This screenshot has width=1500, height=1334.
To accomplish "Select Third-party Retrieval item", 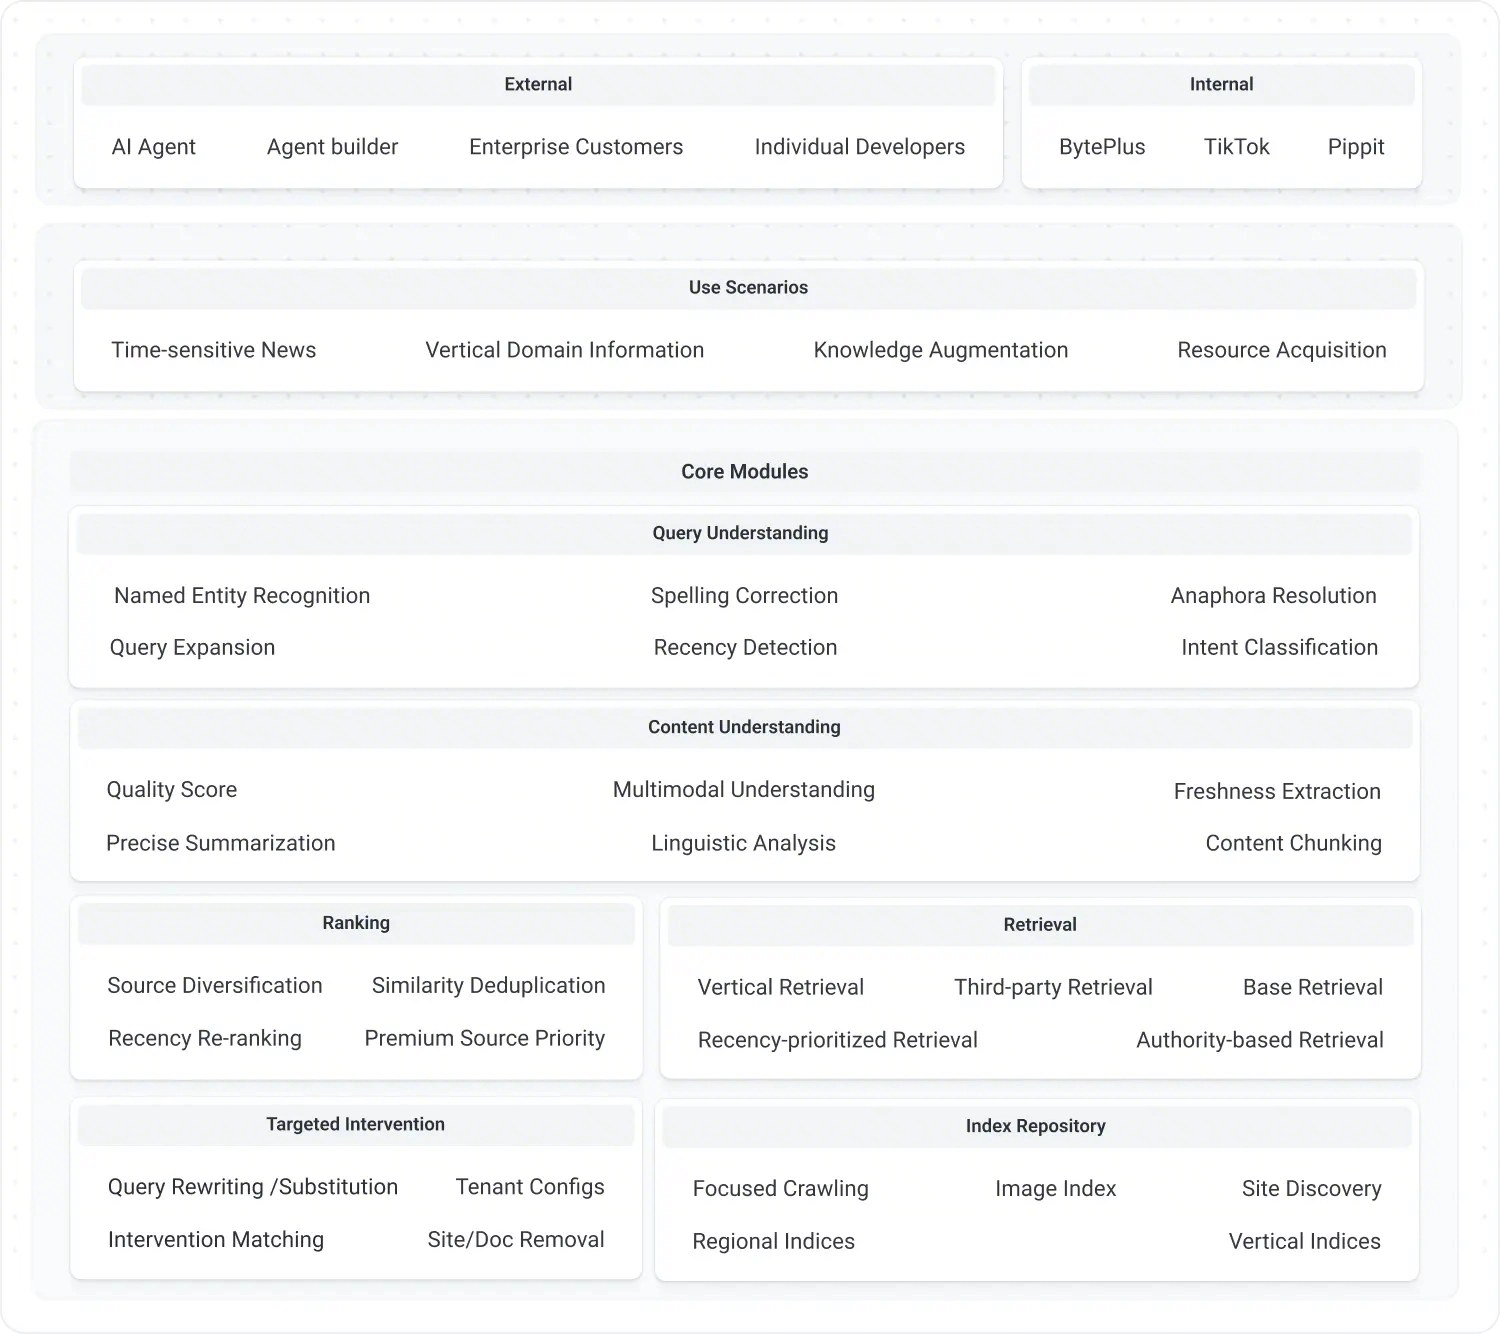I will [1054, 988].
